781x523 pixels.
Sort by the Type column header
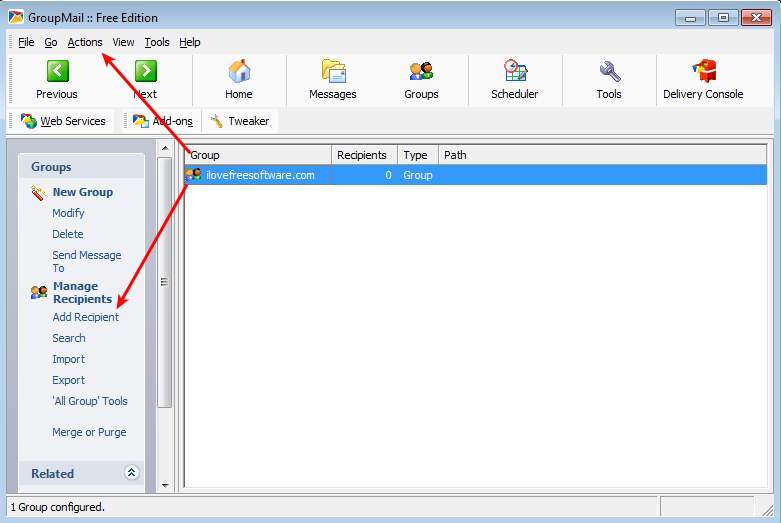pyautogui.click(x=418, y=155)
